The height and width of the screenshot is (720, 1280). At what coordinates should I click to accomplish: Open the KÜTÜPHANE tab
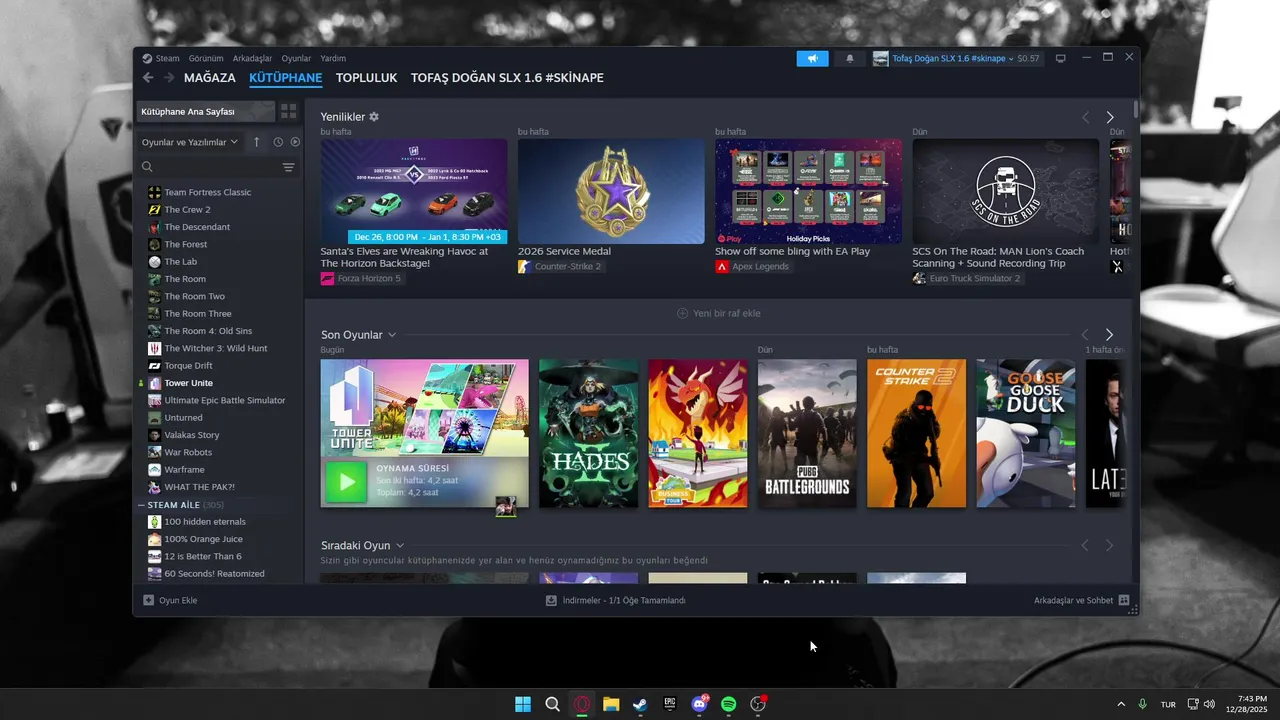pyautogui.click(x=286, y=78)
